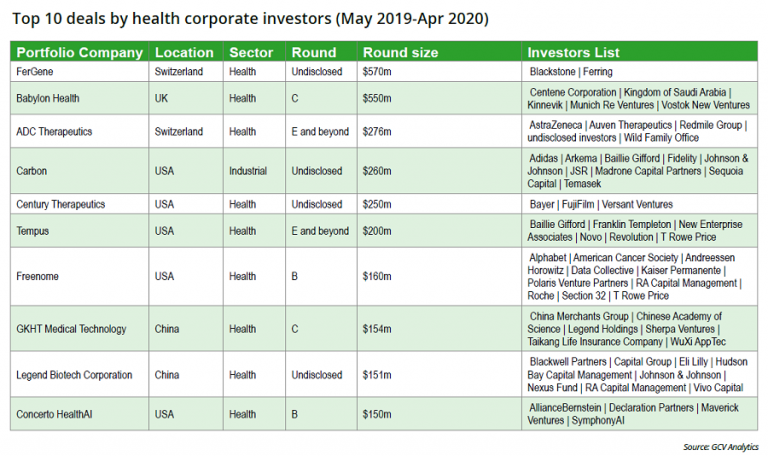Viewport: 768px width, 456px height.
Task: Select the Industrial sector cell
Action: click(248, 171)
